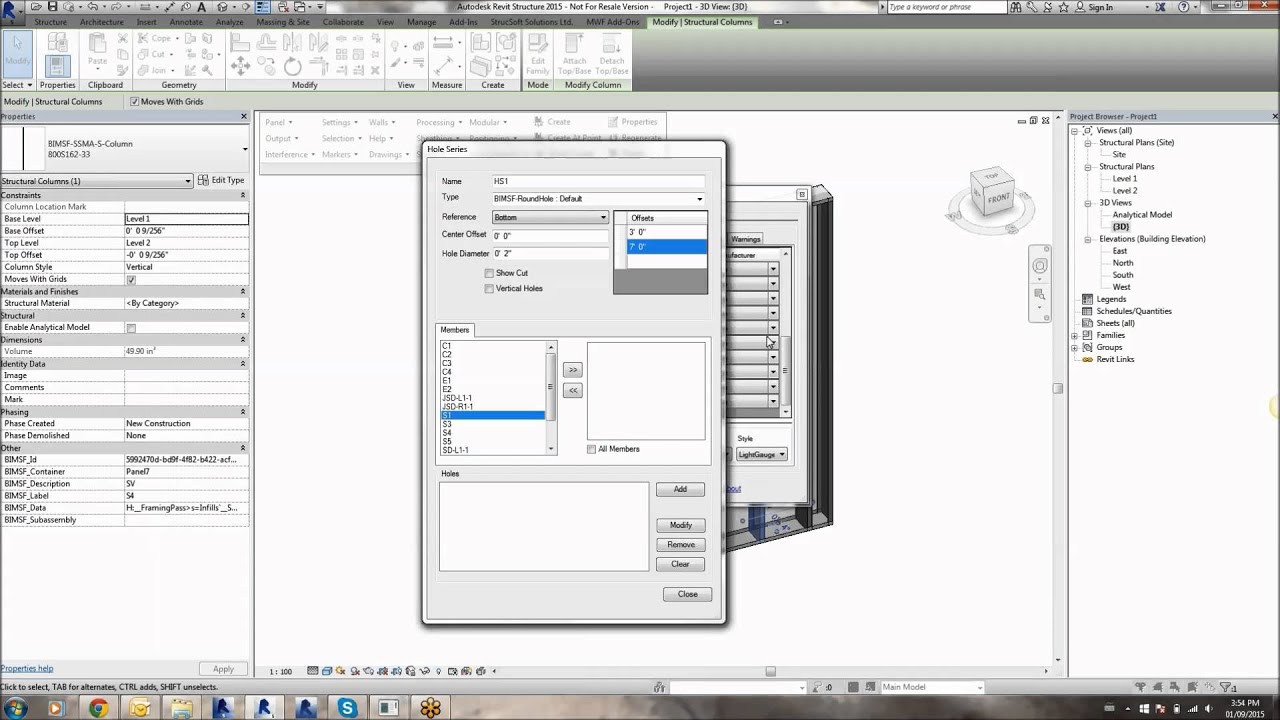The image size is (1280, 720).
Task: Check the All Members checkbox
Action: pos(591,449)
